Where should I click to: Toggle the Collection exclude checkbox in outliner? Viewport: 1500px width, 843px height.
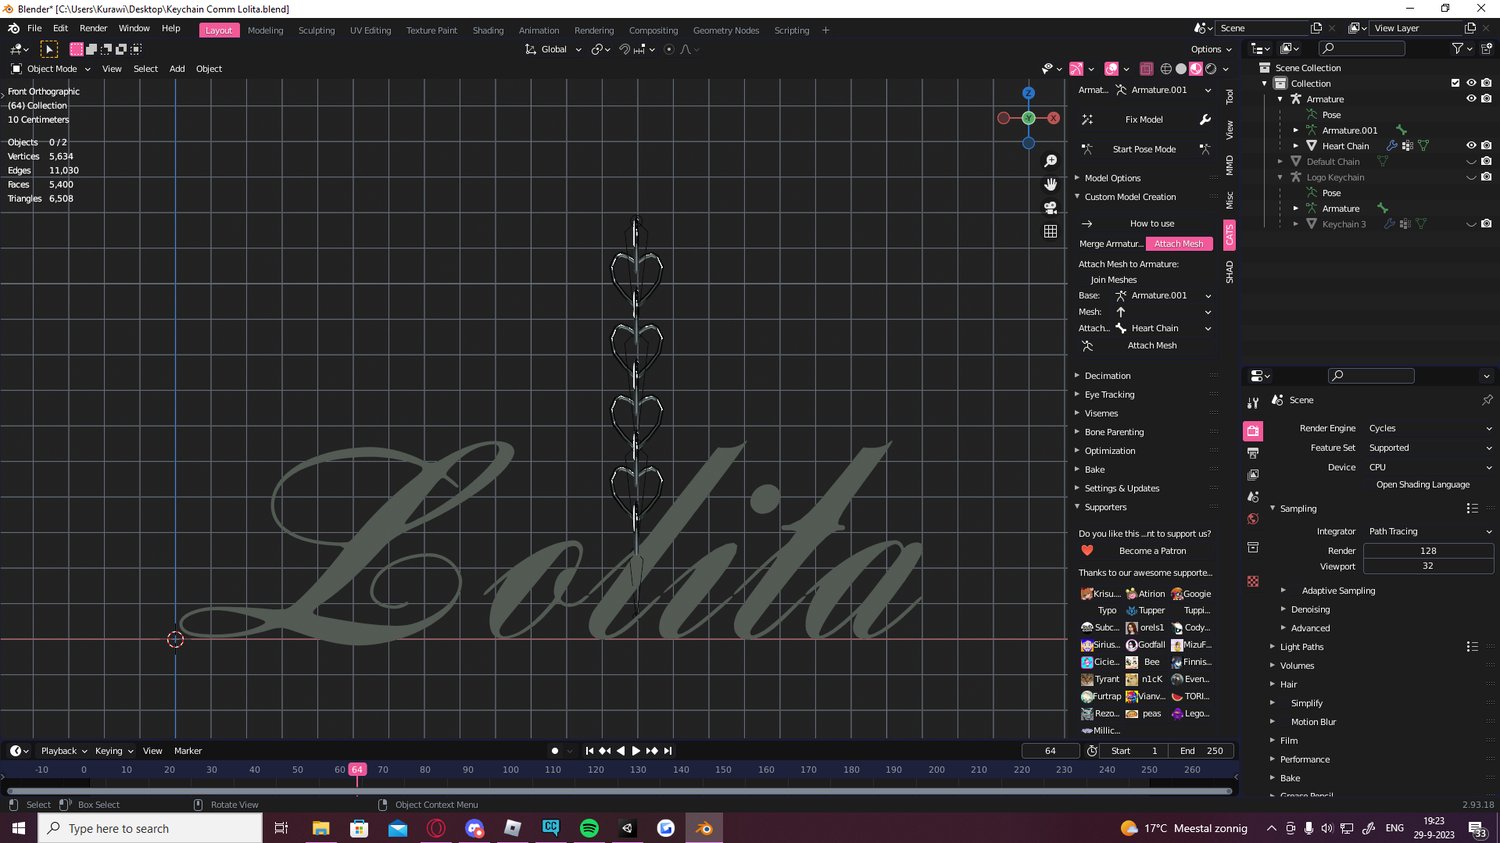[1455, 83]
